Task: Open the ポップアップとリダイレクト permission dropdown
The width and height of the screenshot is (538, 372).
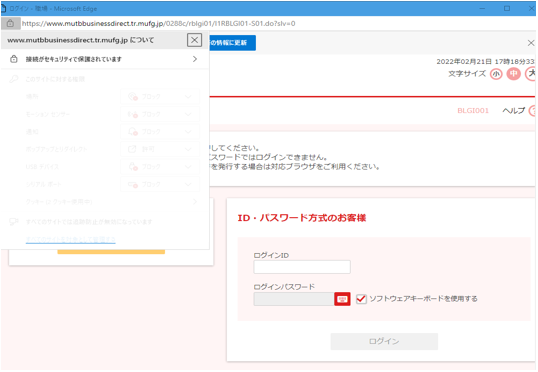Action: tap(160, 149)
